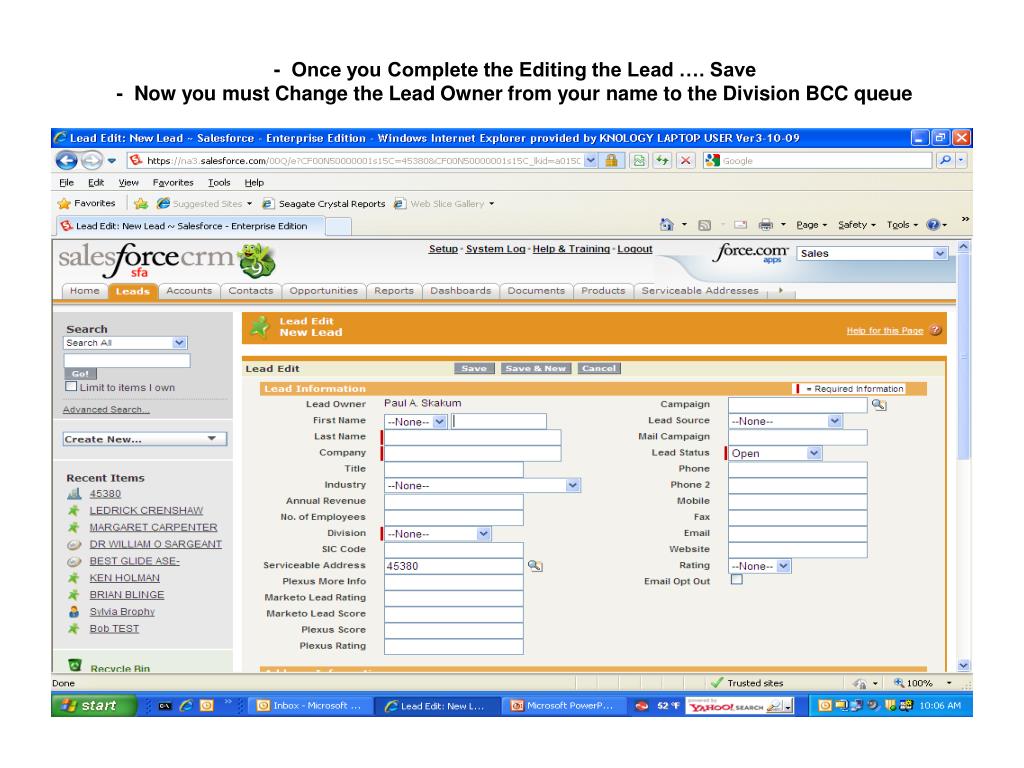The width and height of the screenshot is (1024, 768).
Task: Switch to the Dashboards tab
Action: pyautogui.click(x=460, y=291)
